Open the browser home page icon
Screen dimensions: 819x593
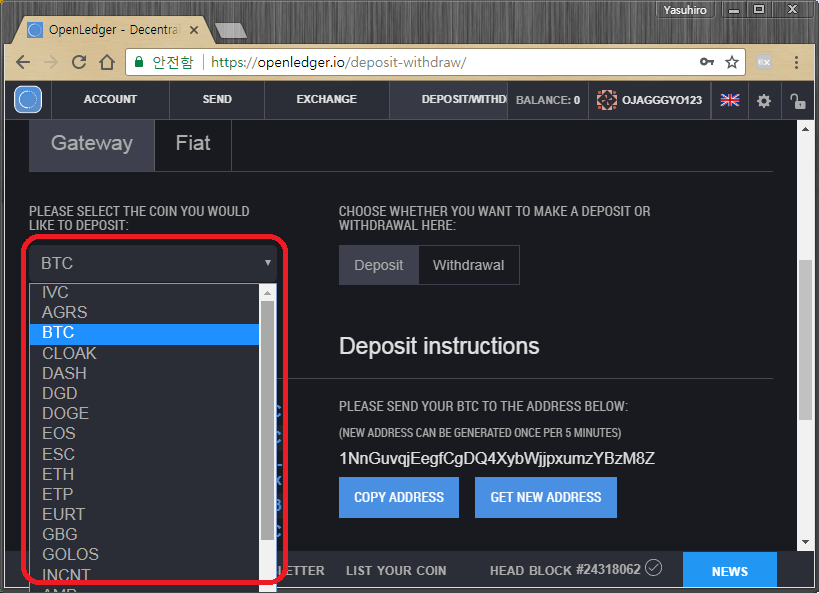[x=107, y=62]
